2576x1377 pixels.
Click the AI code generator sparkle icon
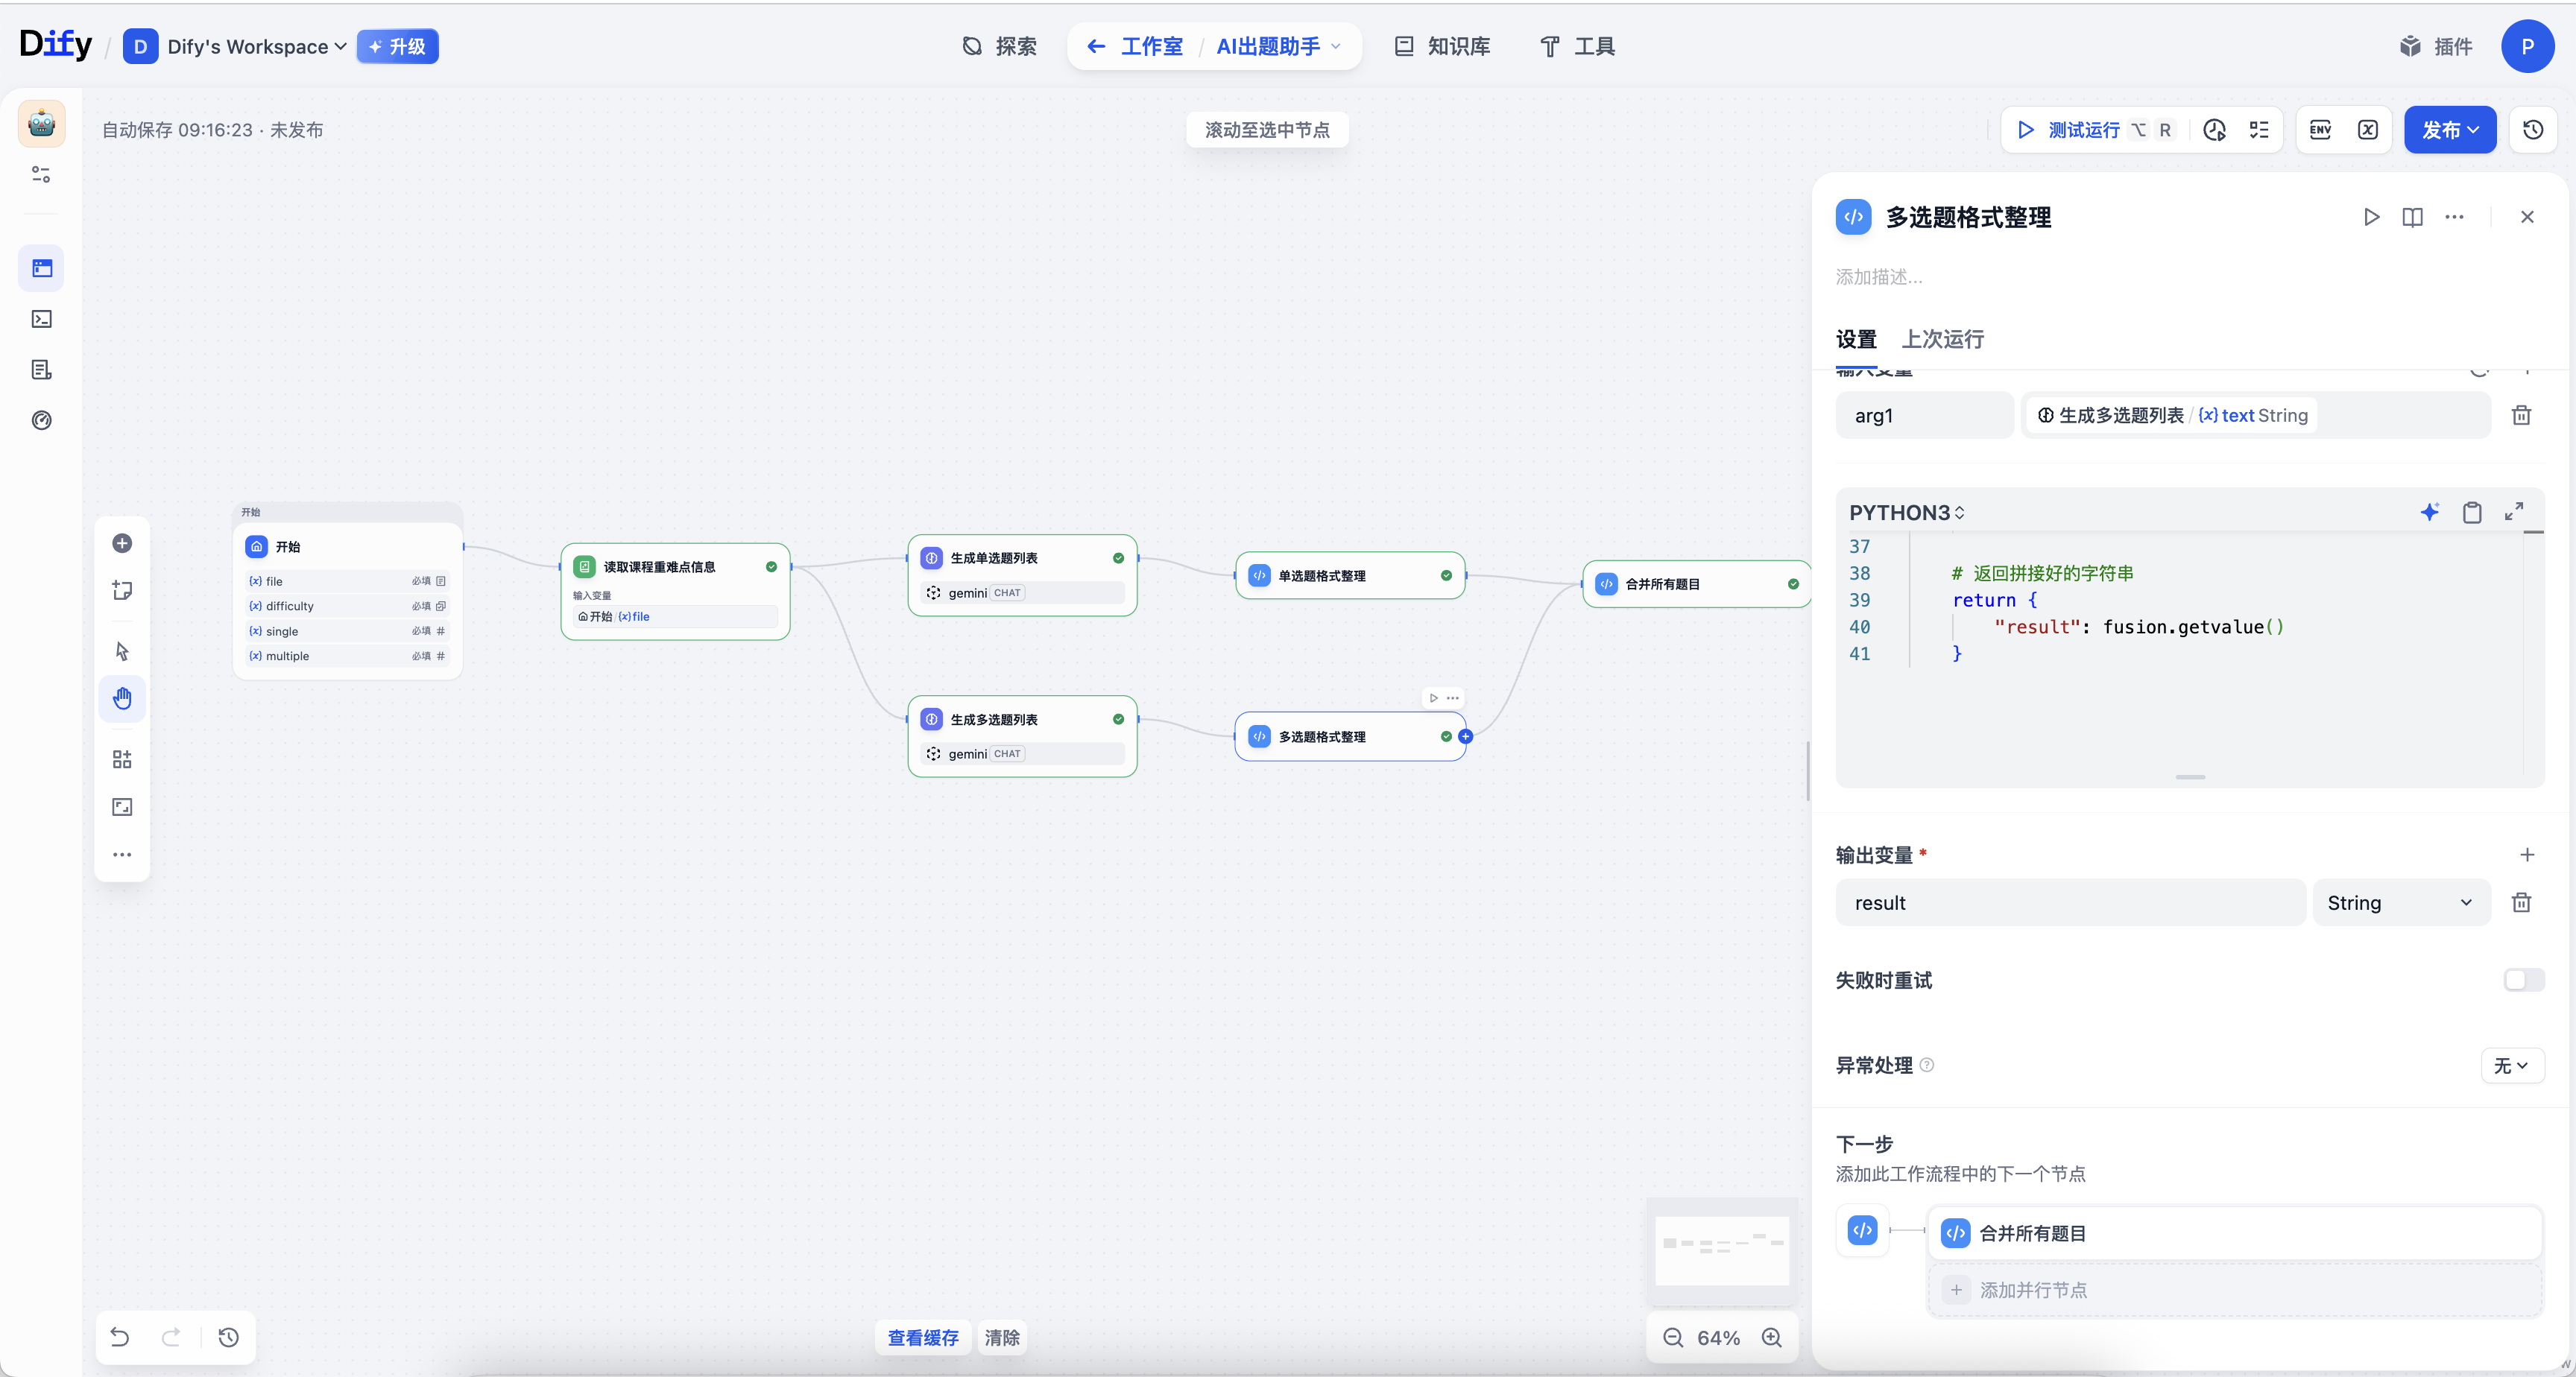click(x=2429, y=512)
